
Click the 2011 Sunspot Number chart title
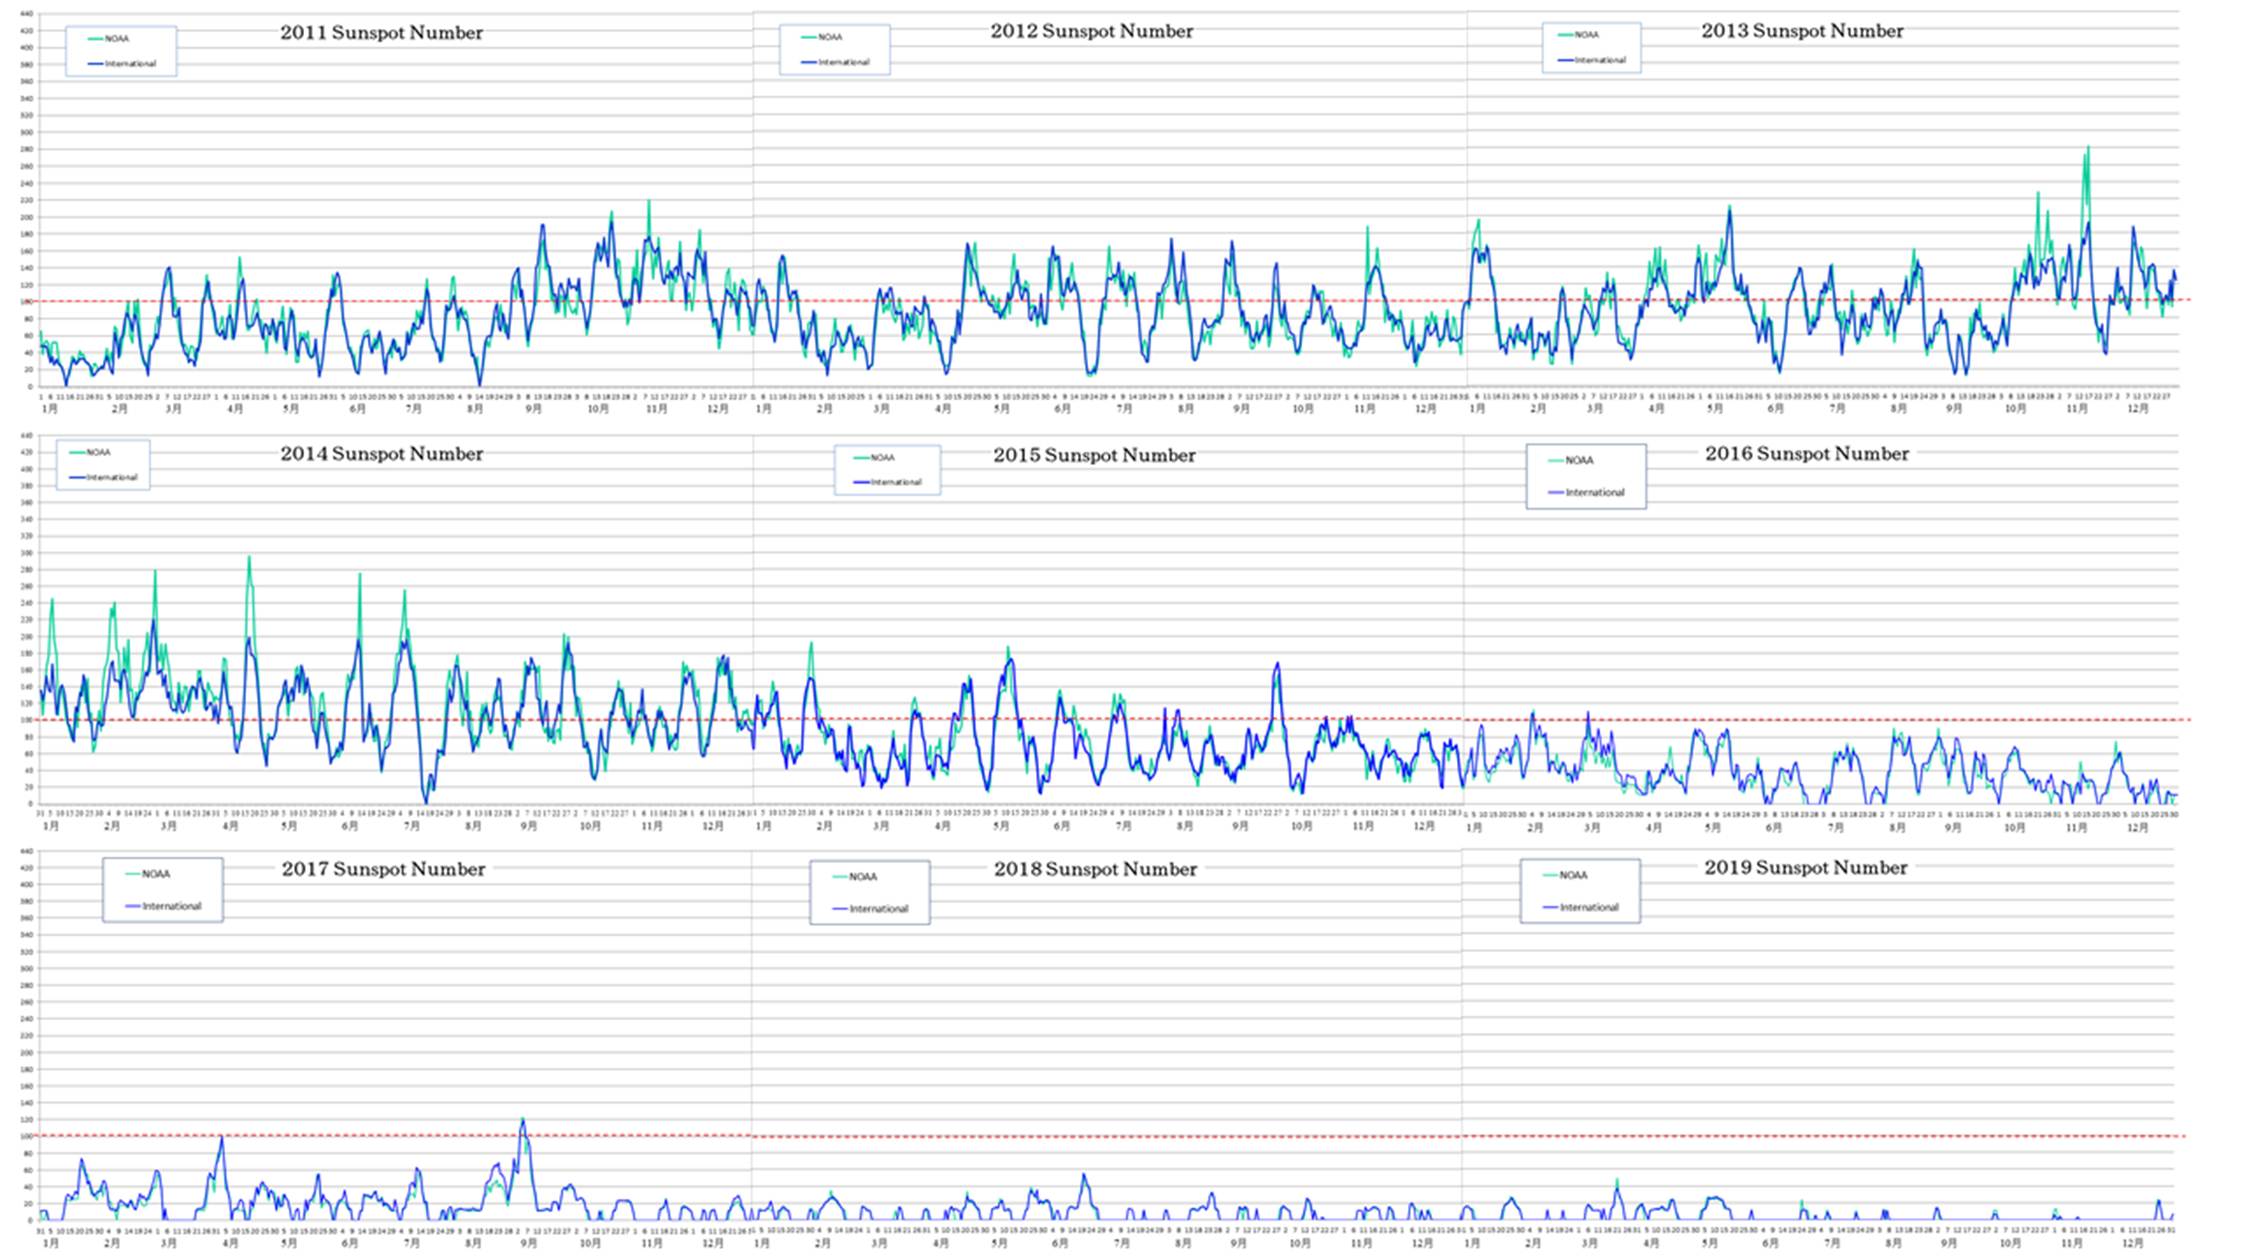[381, 33]
